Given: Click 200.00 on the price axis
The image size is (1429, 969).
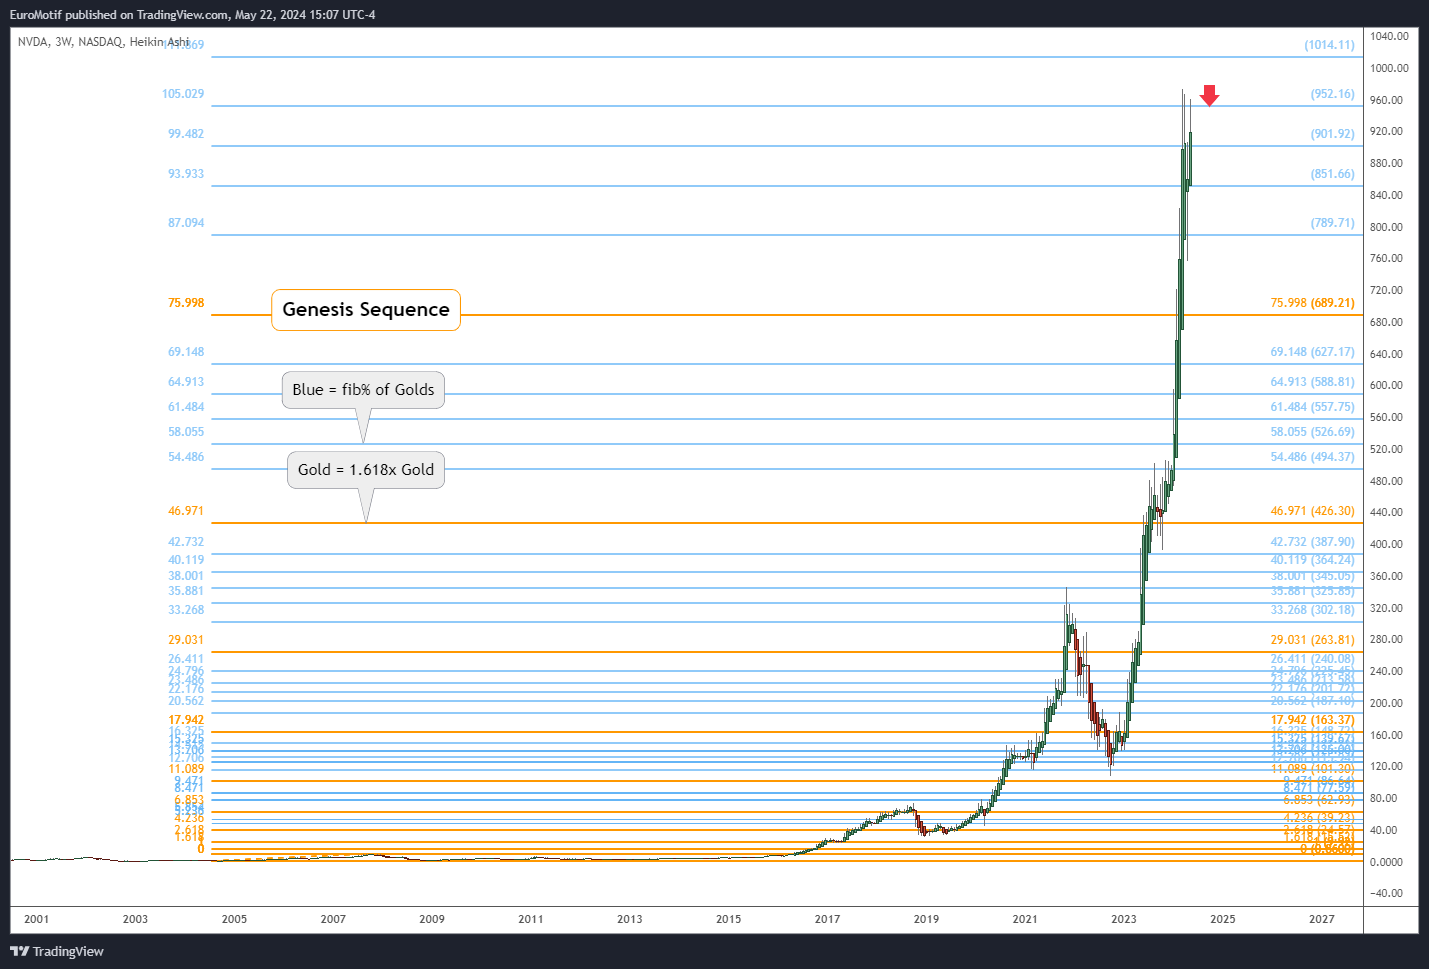Looking at the screenshot, I should 1386,703.
